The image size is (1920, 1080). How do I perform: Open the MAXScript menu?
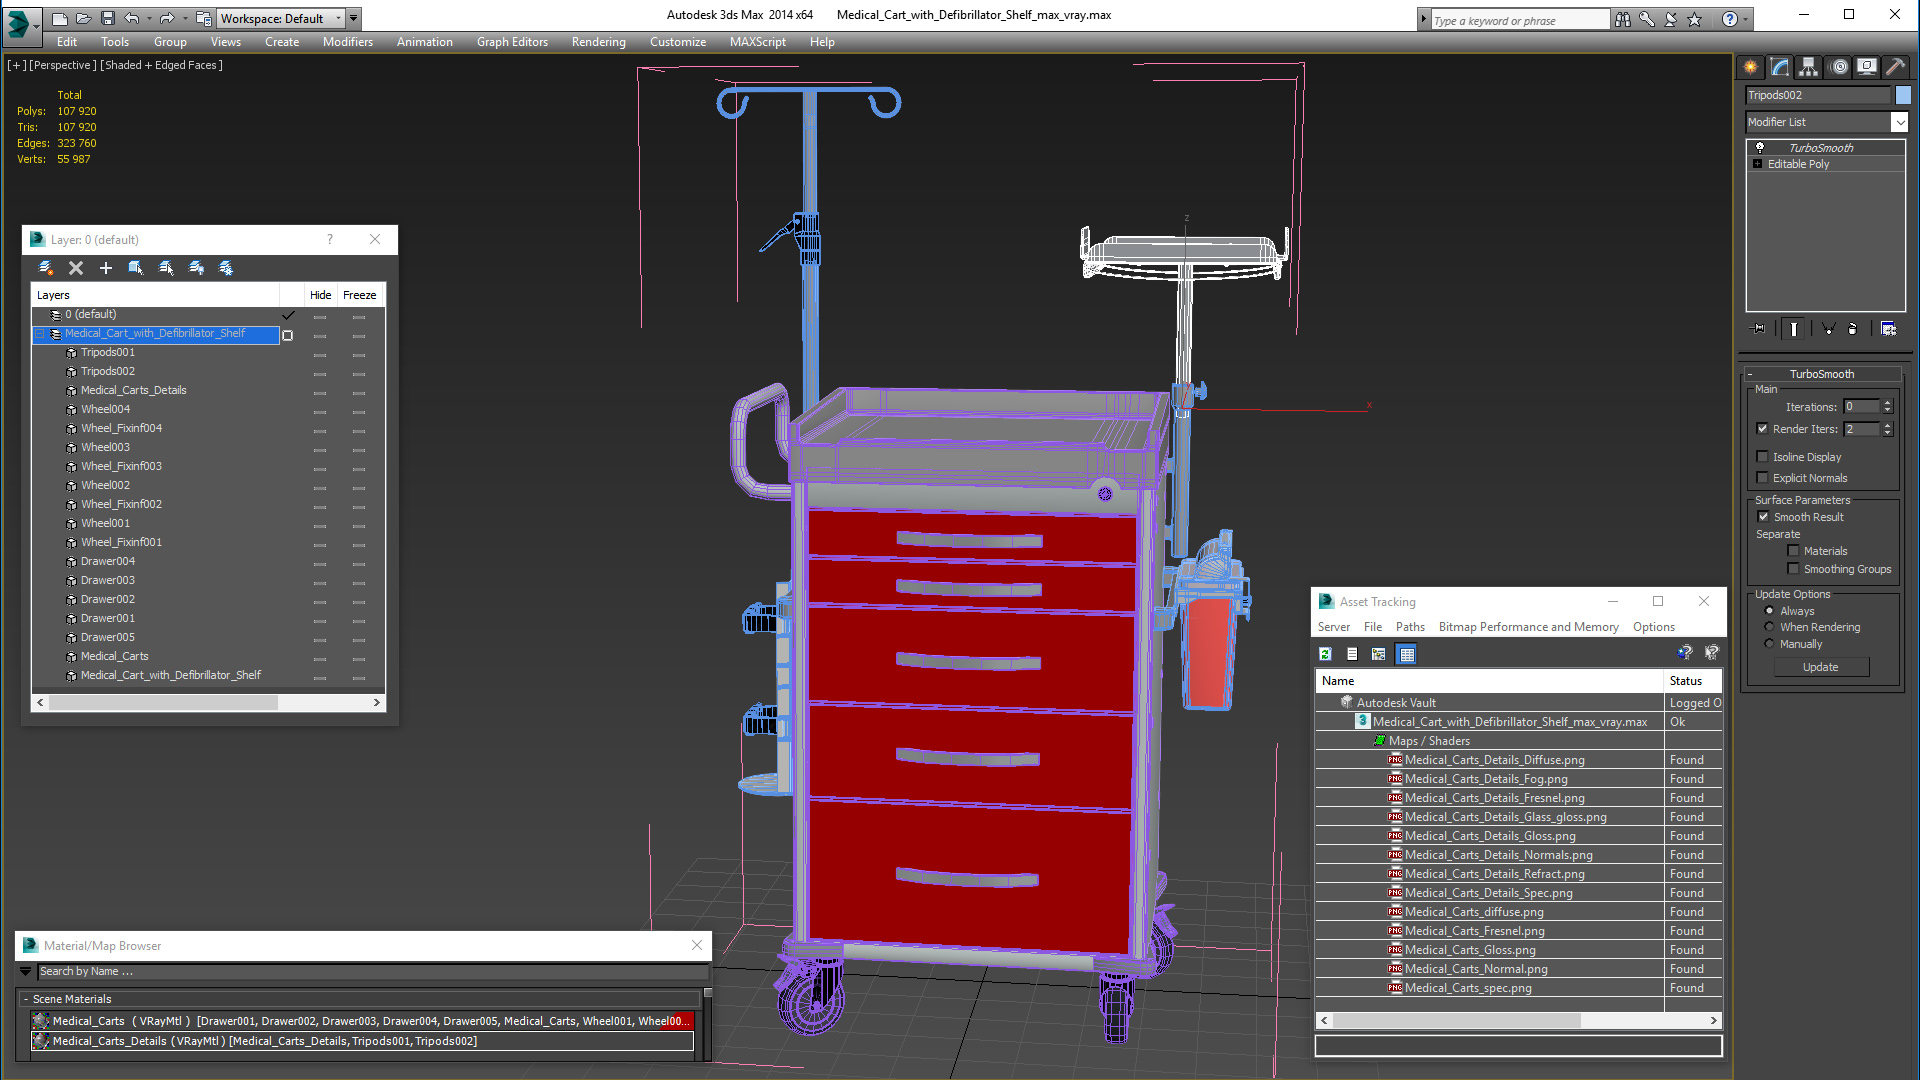(x=757, y=42)
